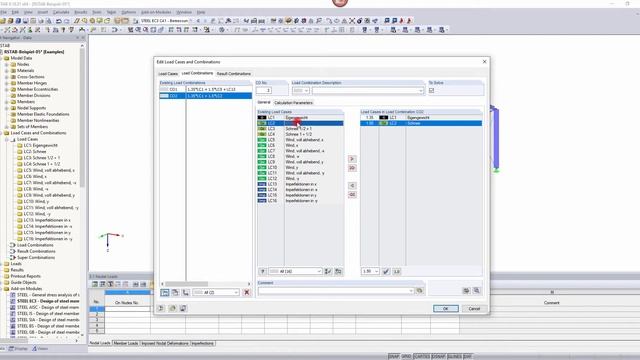This screenshot has height=360, width=640.
Task: Click the help icon below load cases list
Action: point(262,271)
